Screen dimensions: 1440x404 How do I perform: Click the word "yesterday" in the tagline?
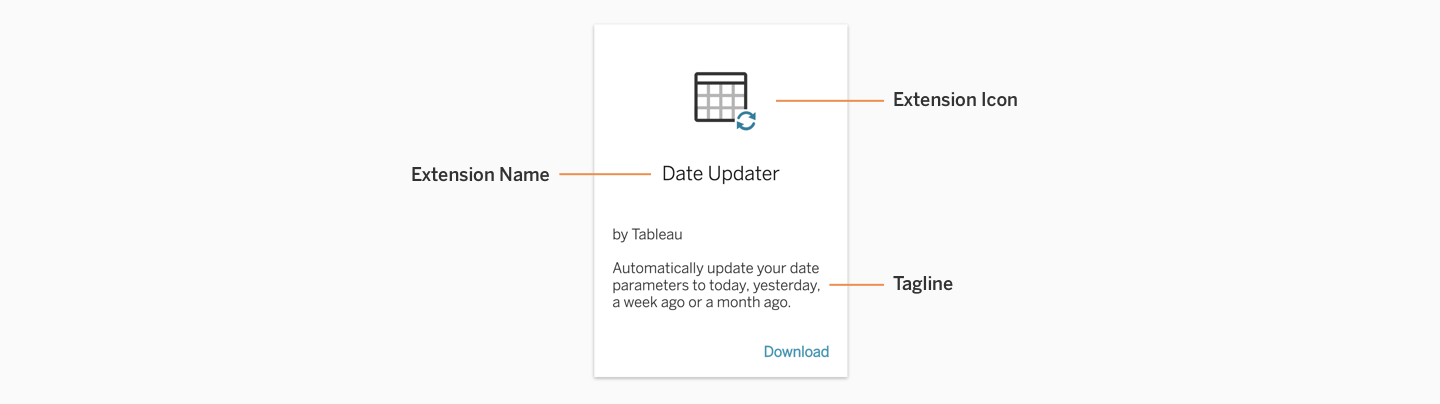coord(783,286)
